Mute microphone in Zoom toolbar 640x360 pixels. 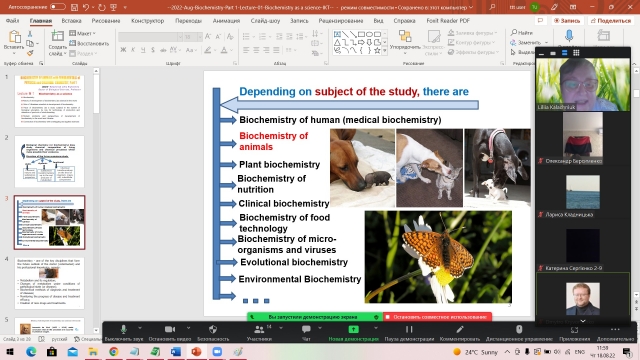coord(124,333)
